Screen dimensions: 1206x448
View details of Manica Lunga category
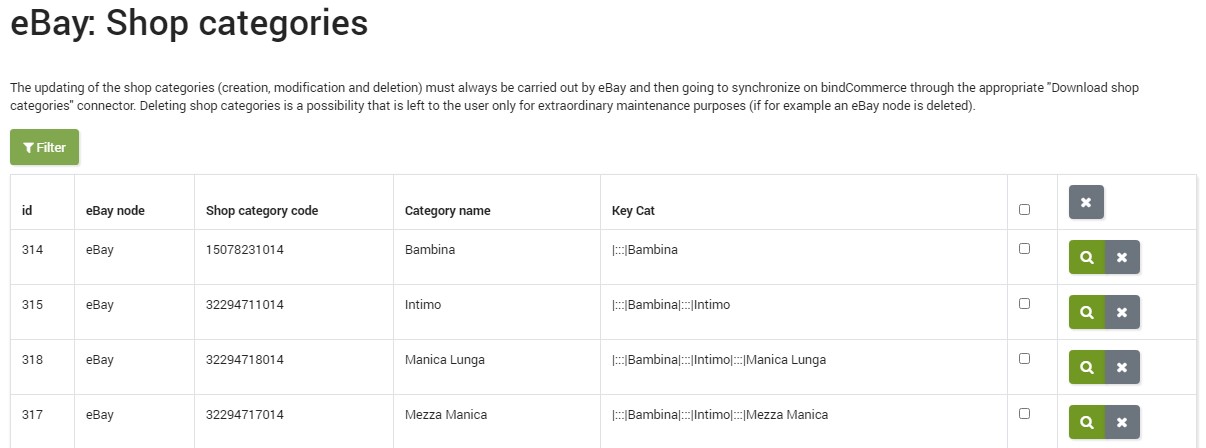pyautogui.click(x=1087, y=367)
